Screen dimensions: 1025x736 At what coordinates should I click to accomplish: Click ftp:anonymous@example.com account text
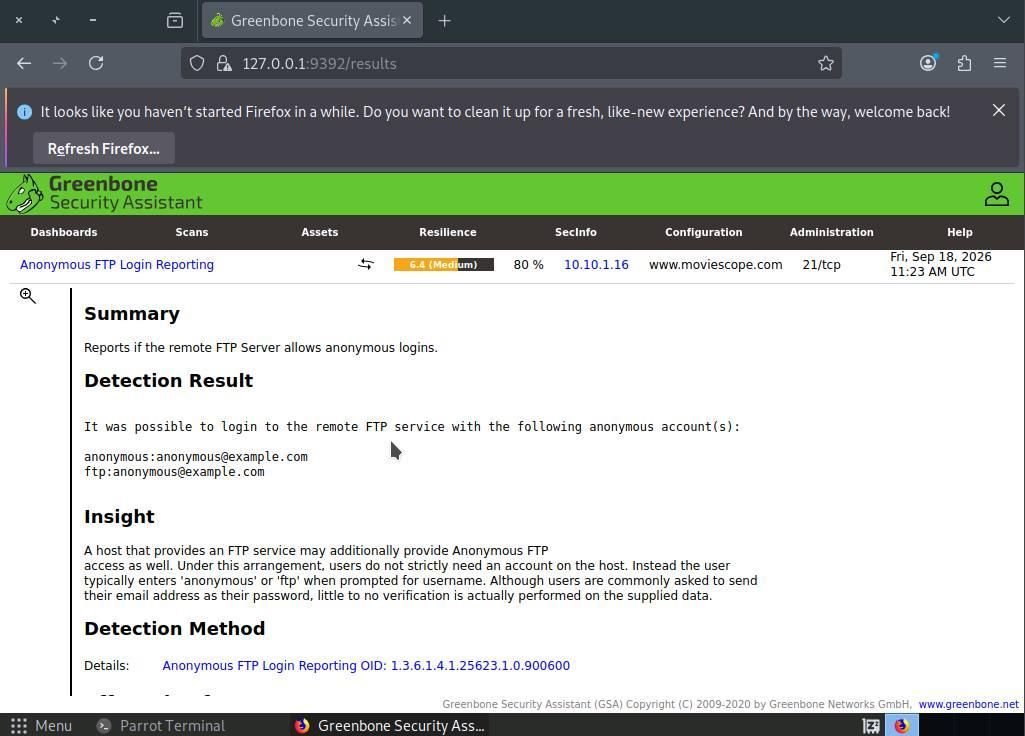174,471
